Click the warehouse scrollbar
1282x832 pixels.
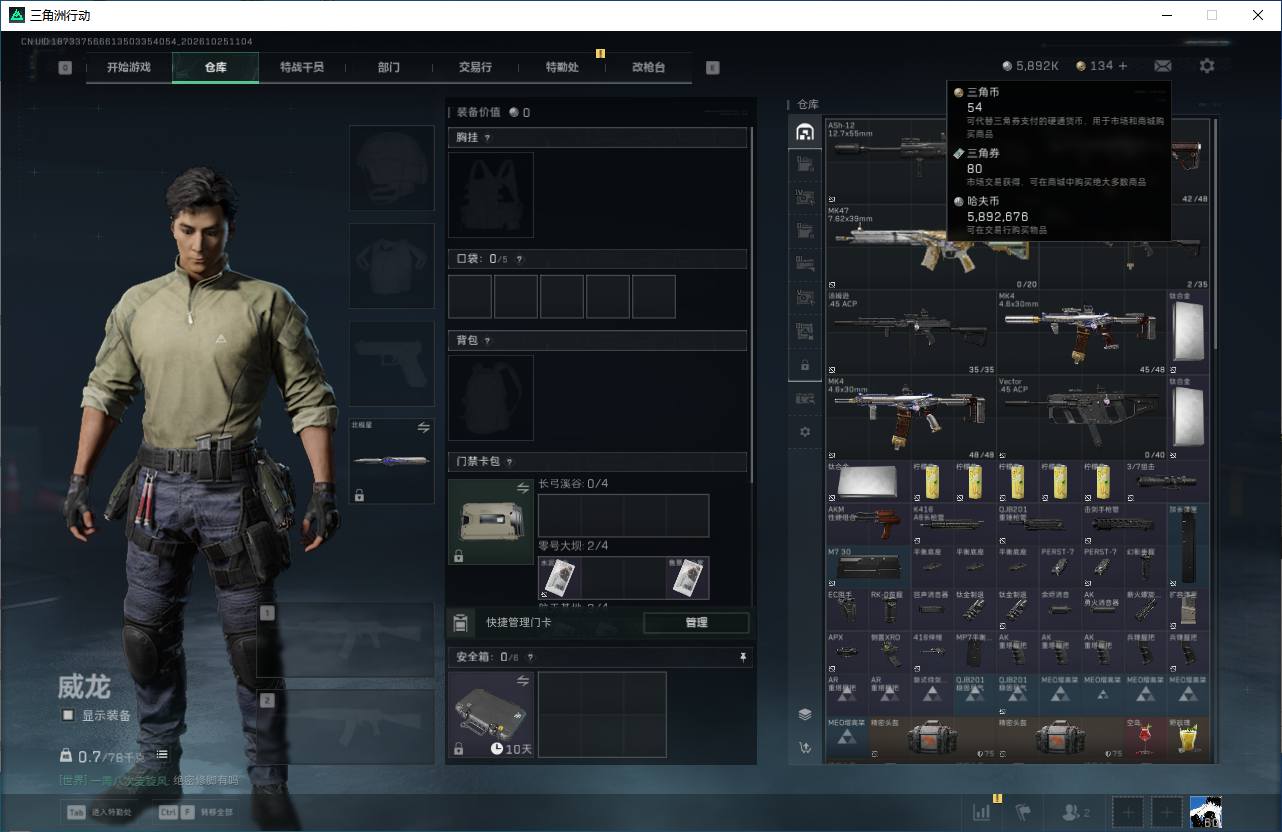click(1215, 232)
